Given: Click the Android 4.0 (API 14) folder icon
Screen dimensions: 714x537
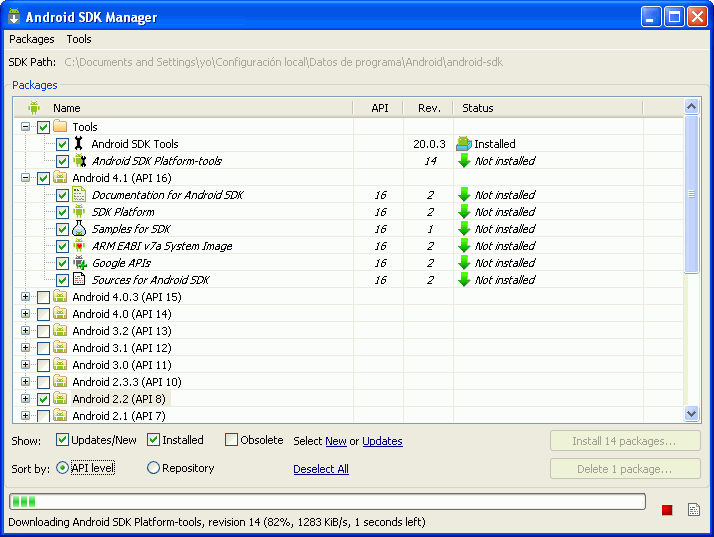Looking at the screenshot, I should [60, 313].
